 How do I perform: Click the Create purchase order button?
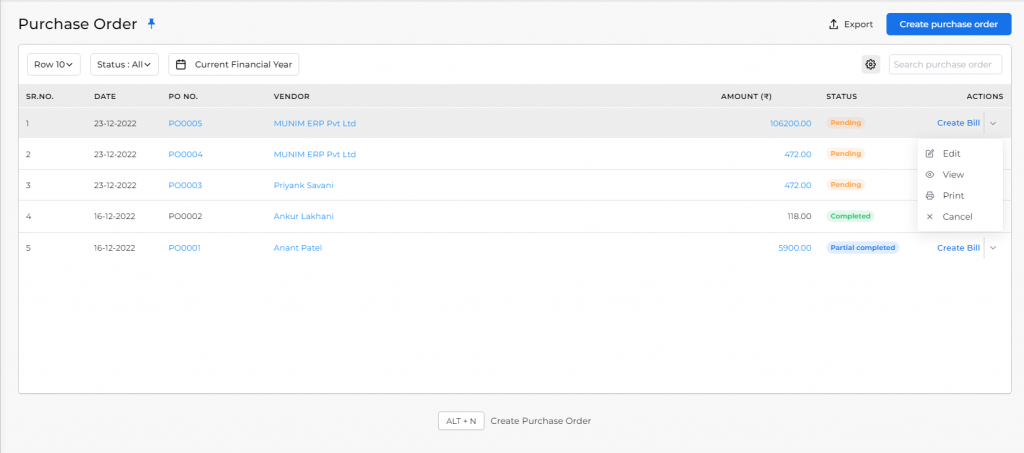tap(948, 24)
